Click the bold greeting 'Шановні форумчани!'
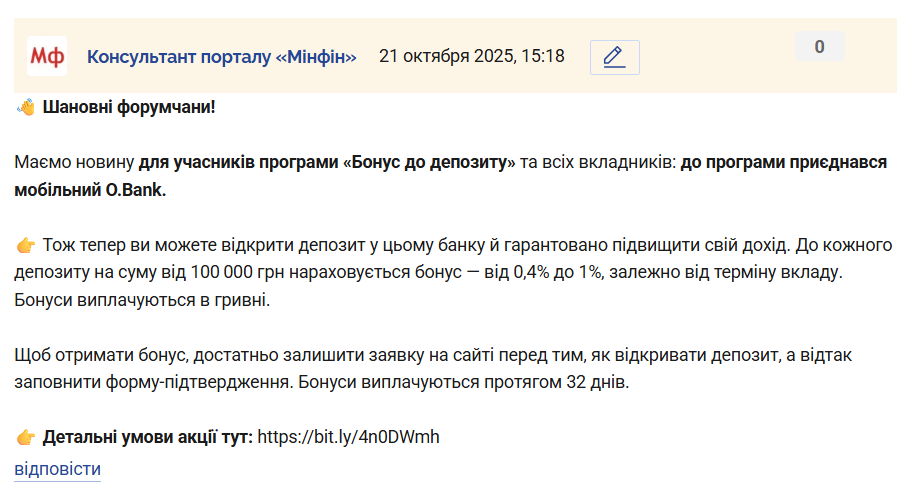 click(x=129, y=107)
